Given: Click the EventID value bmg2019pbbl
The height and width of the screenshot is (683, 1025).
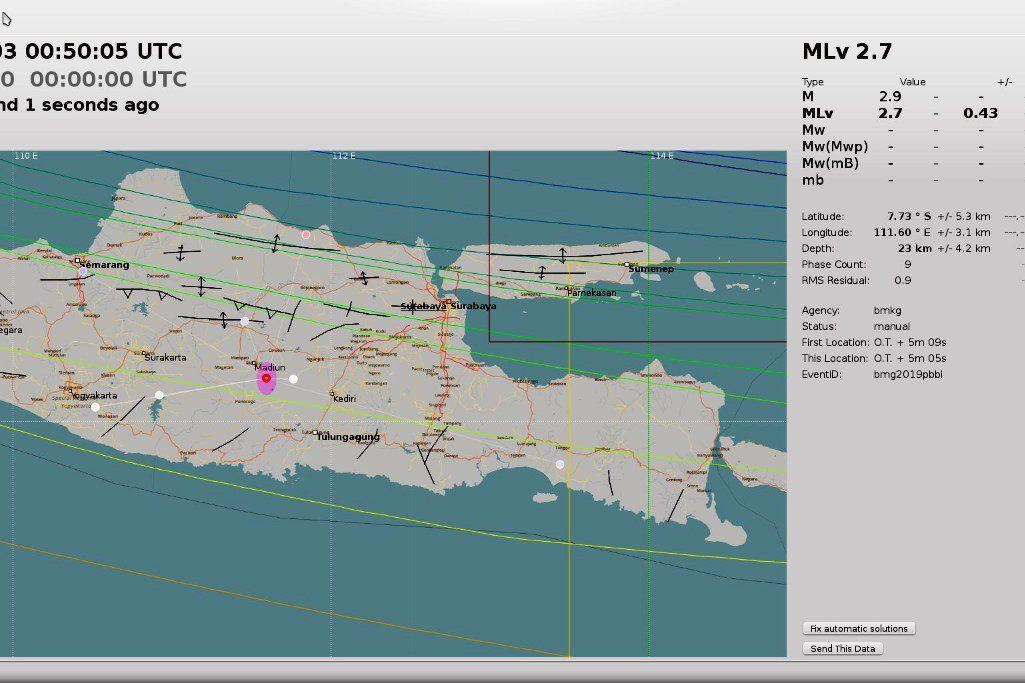Looking at the screenshot, I should pos(908,375).
